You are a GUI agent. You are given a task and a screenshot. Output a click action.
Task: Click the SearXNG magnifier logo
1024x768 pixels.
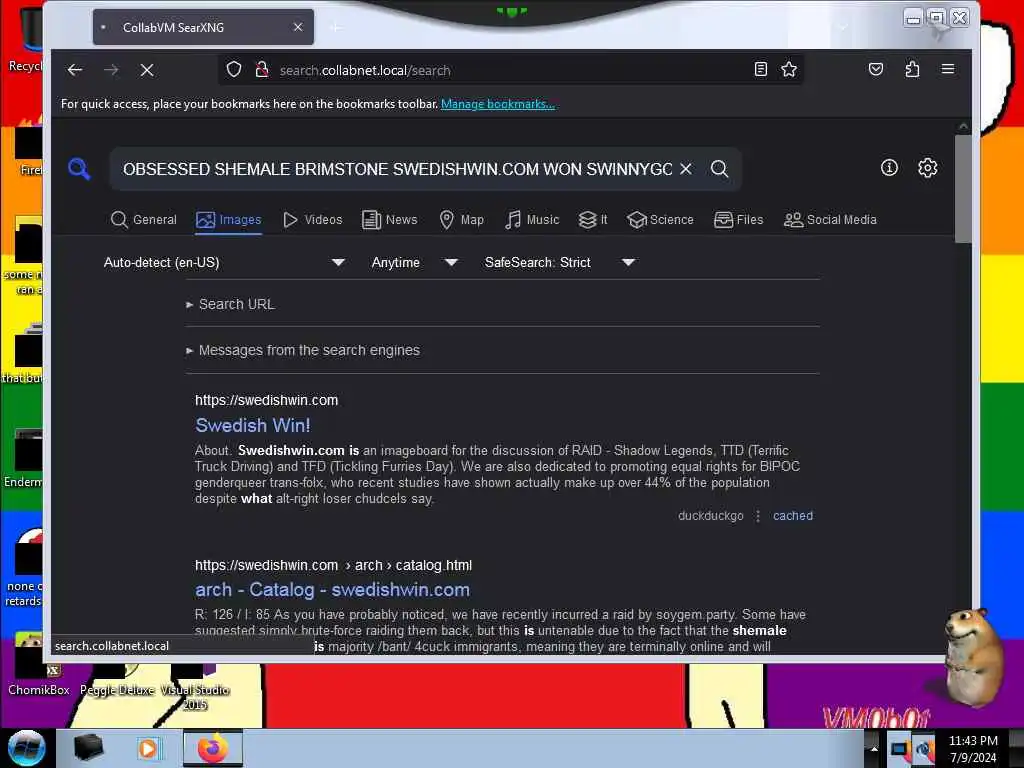pyautogui.click(x=79, y=168)
